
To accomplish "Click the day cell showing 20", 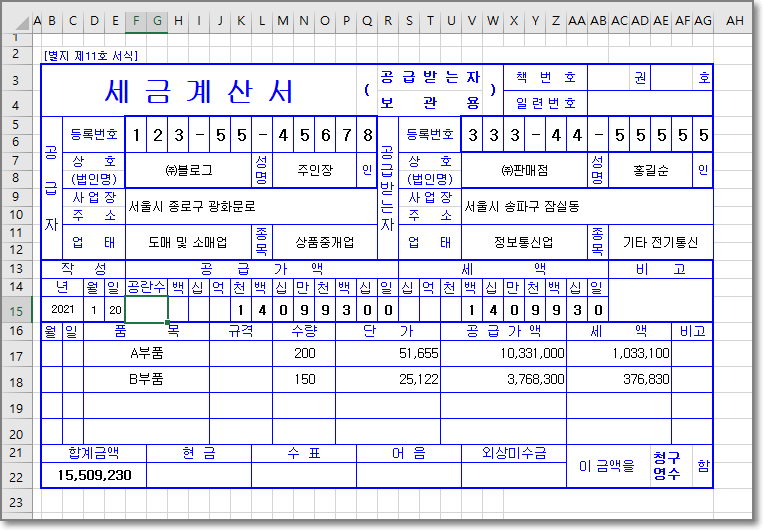I will (x=115, y=310).
